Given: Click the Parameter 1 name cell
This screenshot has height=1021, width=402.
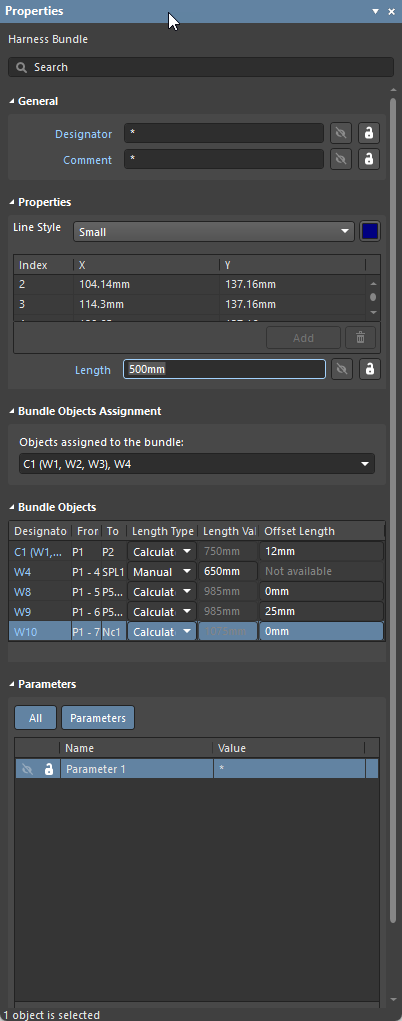Looking at the screenshot, I should click(x=136, y=769).
